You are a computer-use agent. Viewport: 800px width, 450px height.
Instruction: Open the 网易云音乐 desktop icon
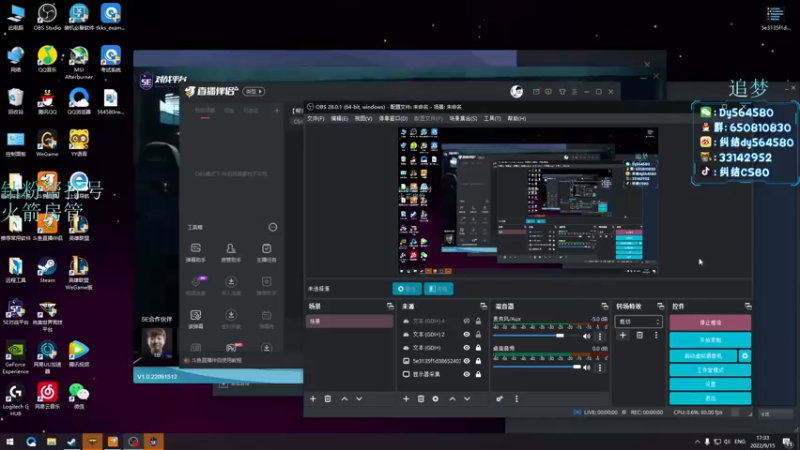(x=47, y=396)
